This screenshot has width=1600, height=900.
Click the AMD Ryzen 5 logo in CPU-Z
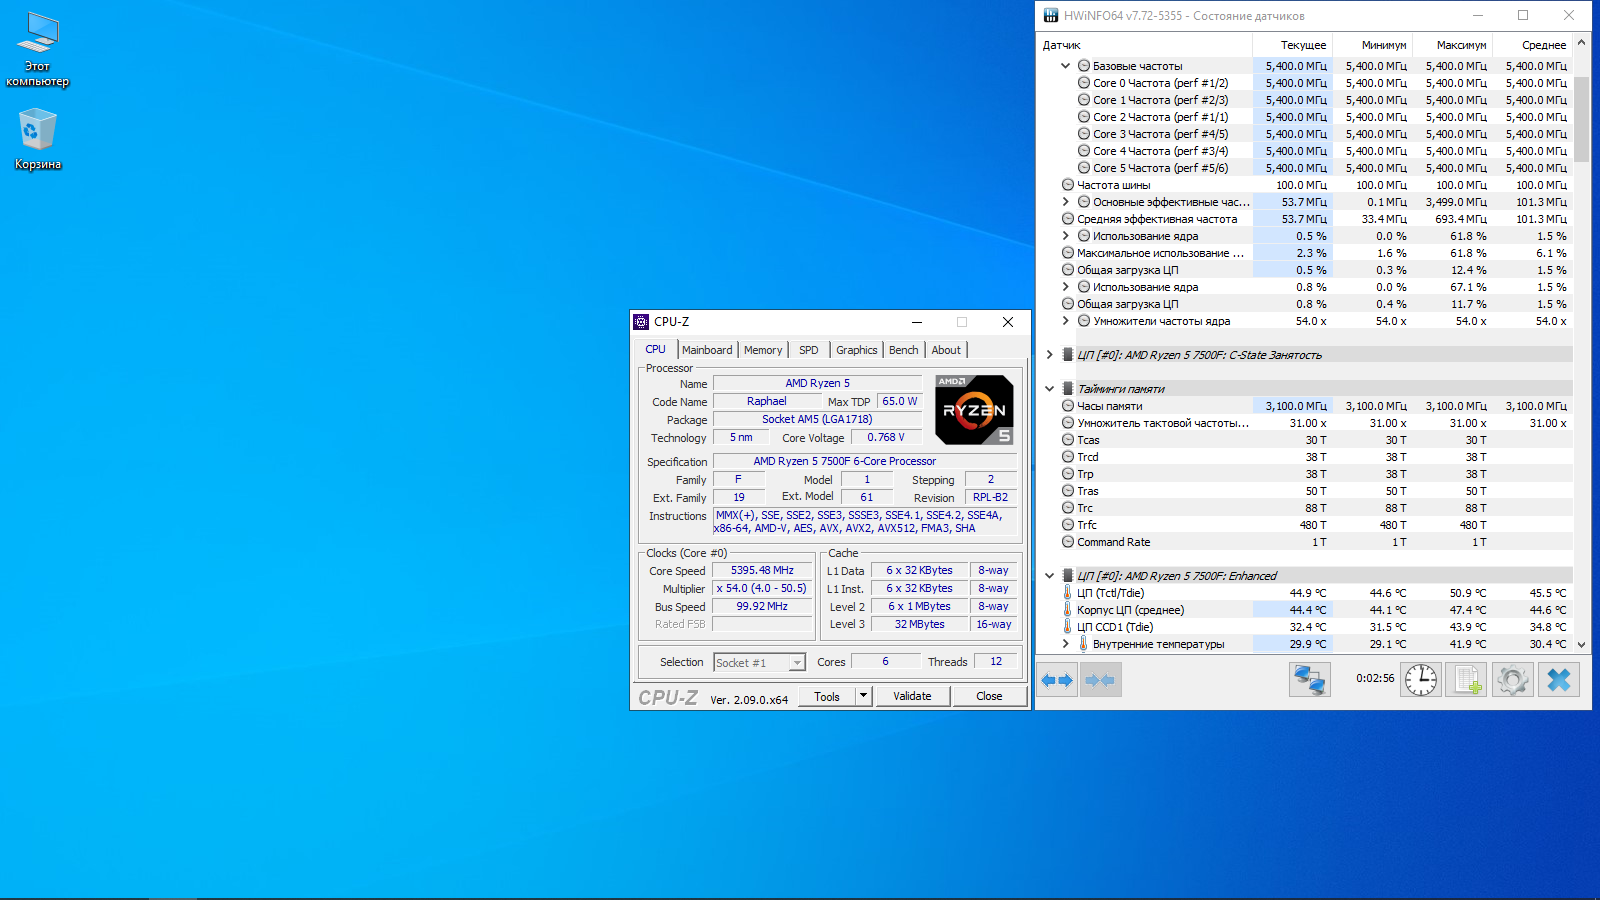tap(974, 410)
